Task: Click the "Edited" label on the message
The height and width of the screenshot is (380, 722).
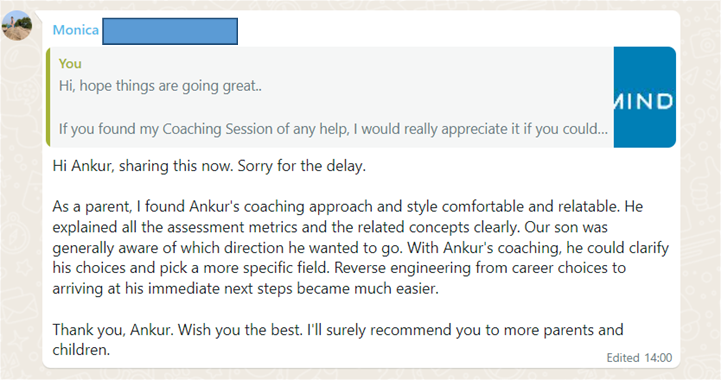Action: click(623, 358)
